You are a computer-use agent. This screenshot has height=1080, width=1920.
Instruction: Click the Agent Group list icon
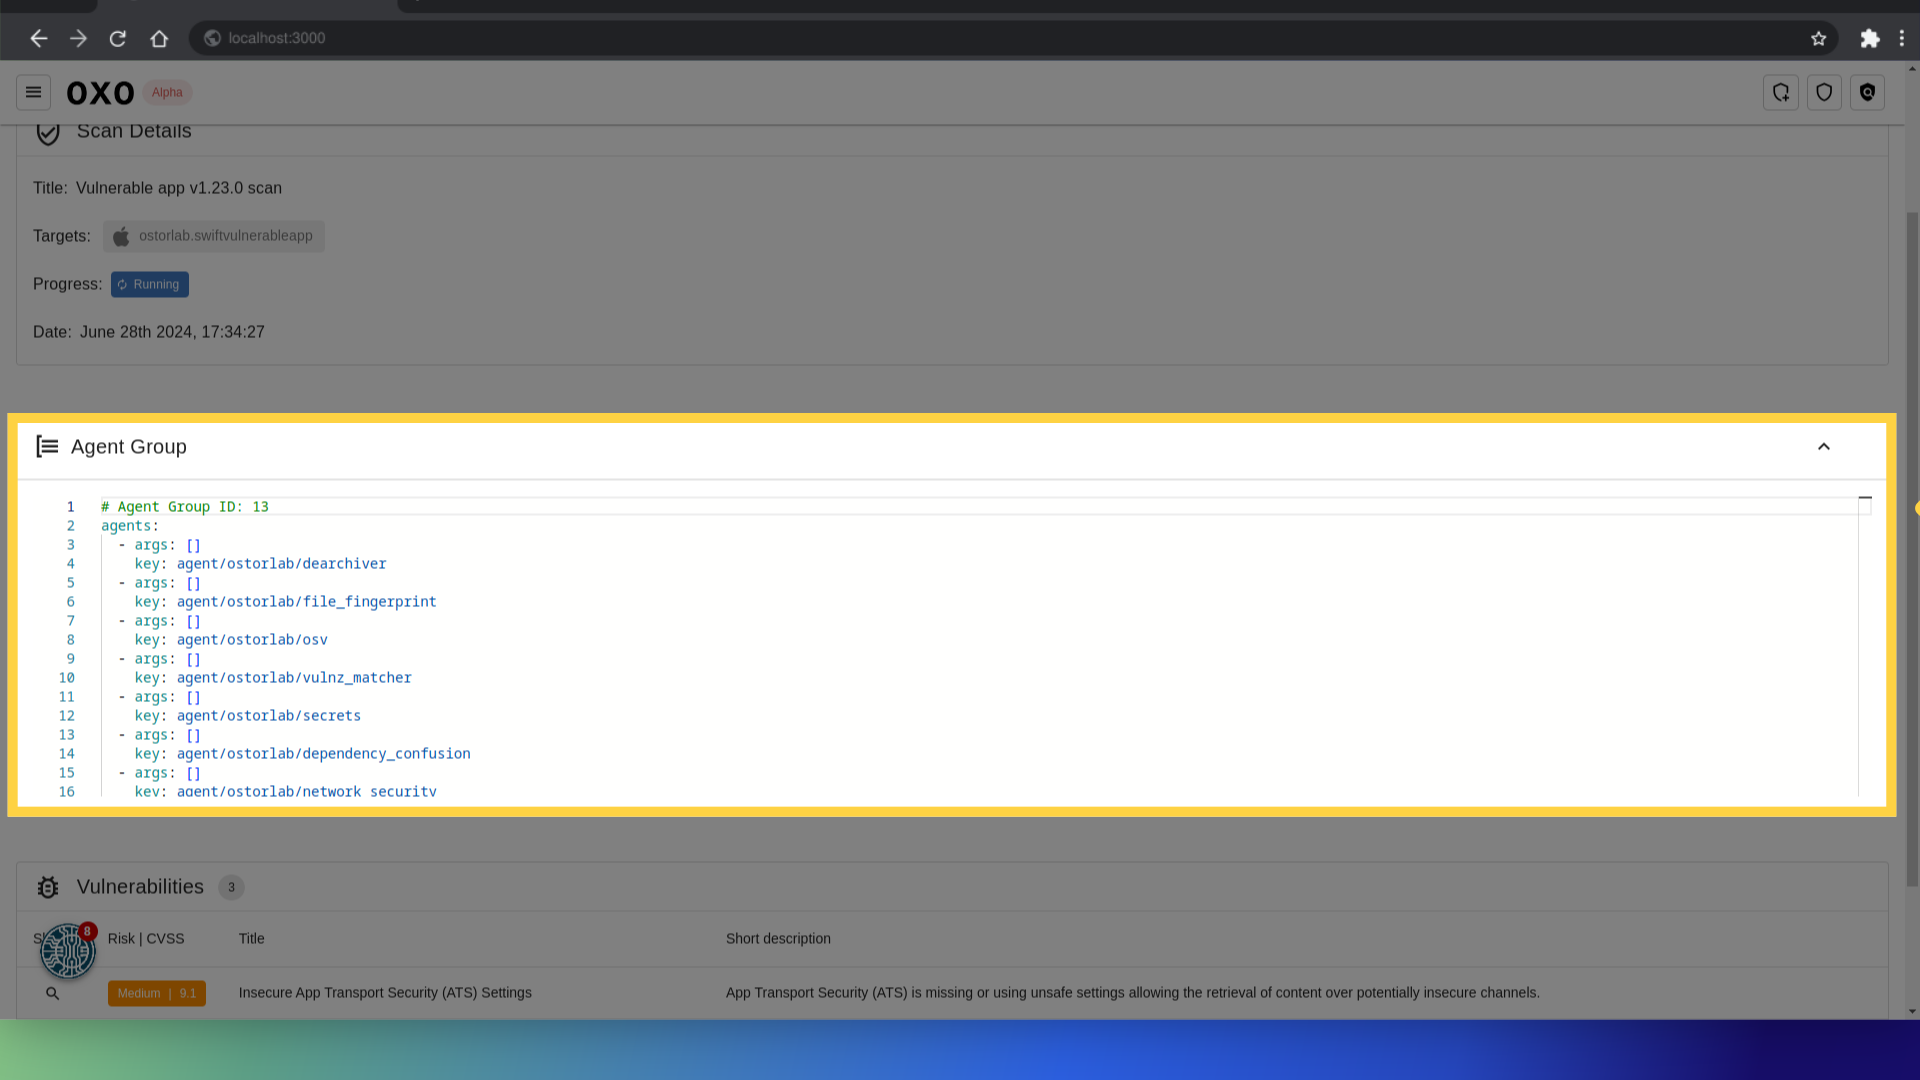point(47,446)
